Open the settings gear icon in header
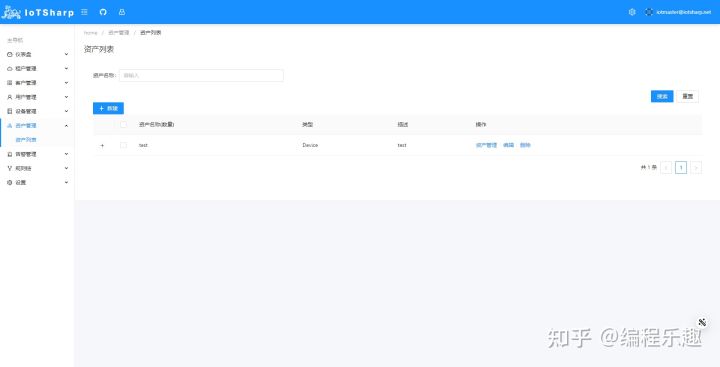The image size is (720, 367). [632, 12]
